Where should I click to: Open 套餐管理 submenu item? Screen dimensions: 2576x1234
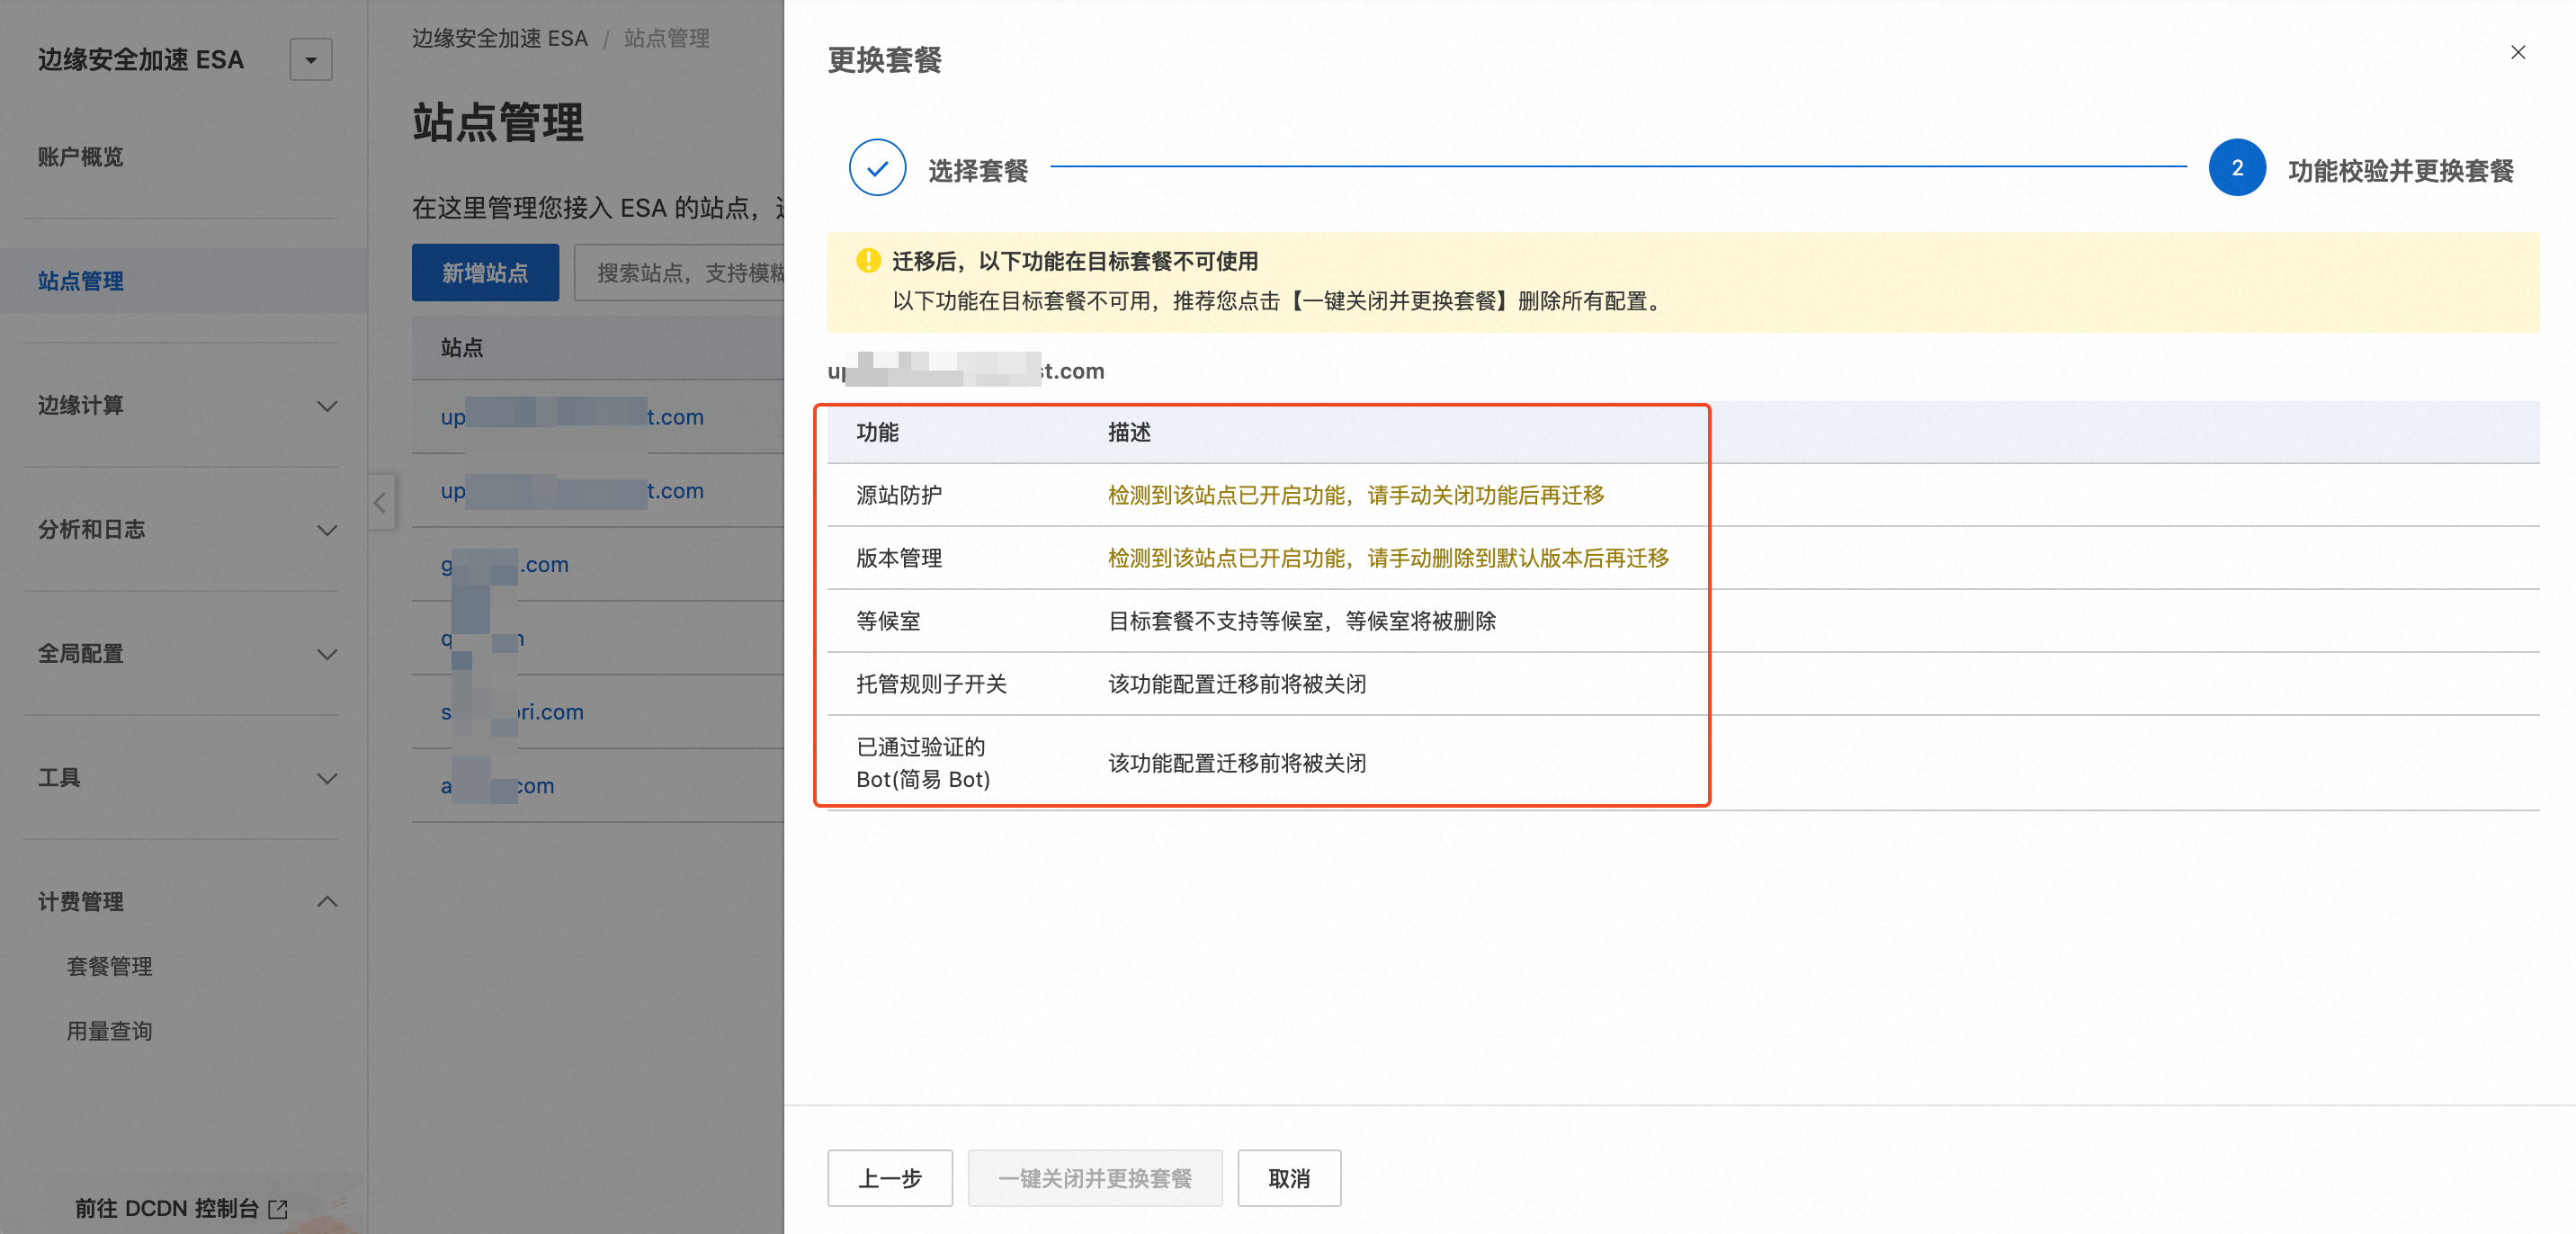[x=109, y=966]
